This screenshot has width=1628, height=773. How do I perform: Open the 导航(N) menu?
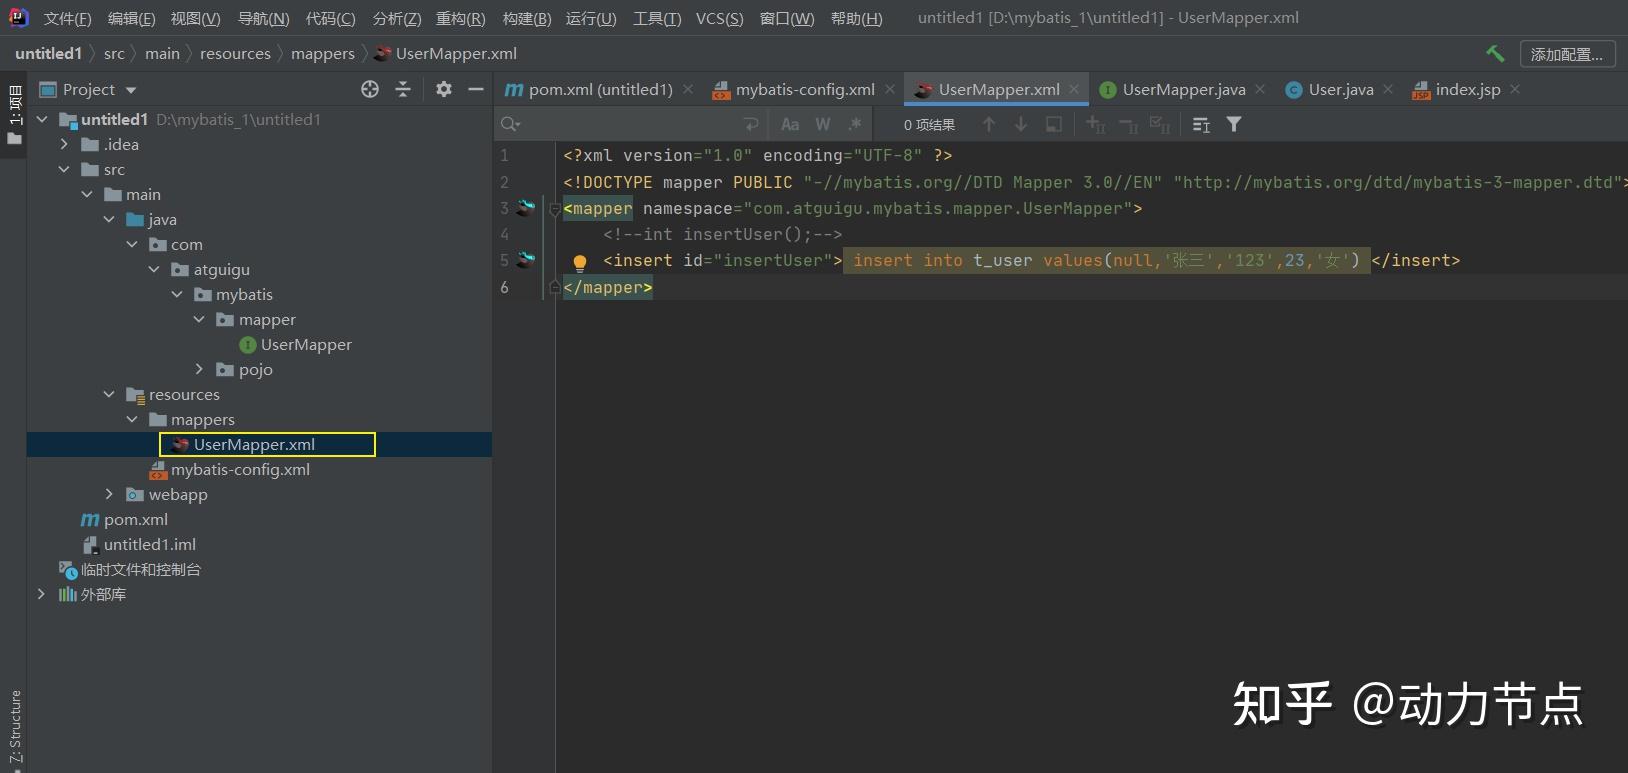(263, 18)
